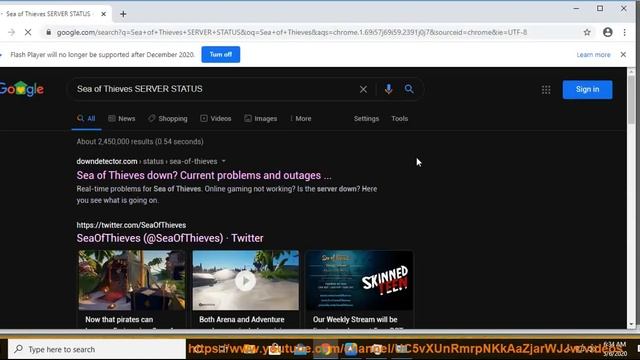Click the Google logo
This screenshot has width=640, height=360.
point(22,89)
